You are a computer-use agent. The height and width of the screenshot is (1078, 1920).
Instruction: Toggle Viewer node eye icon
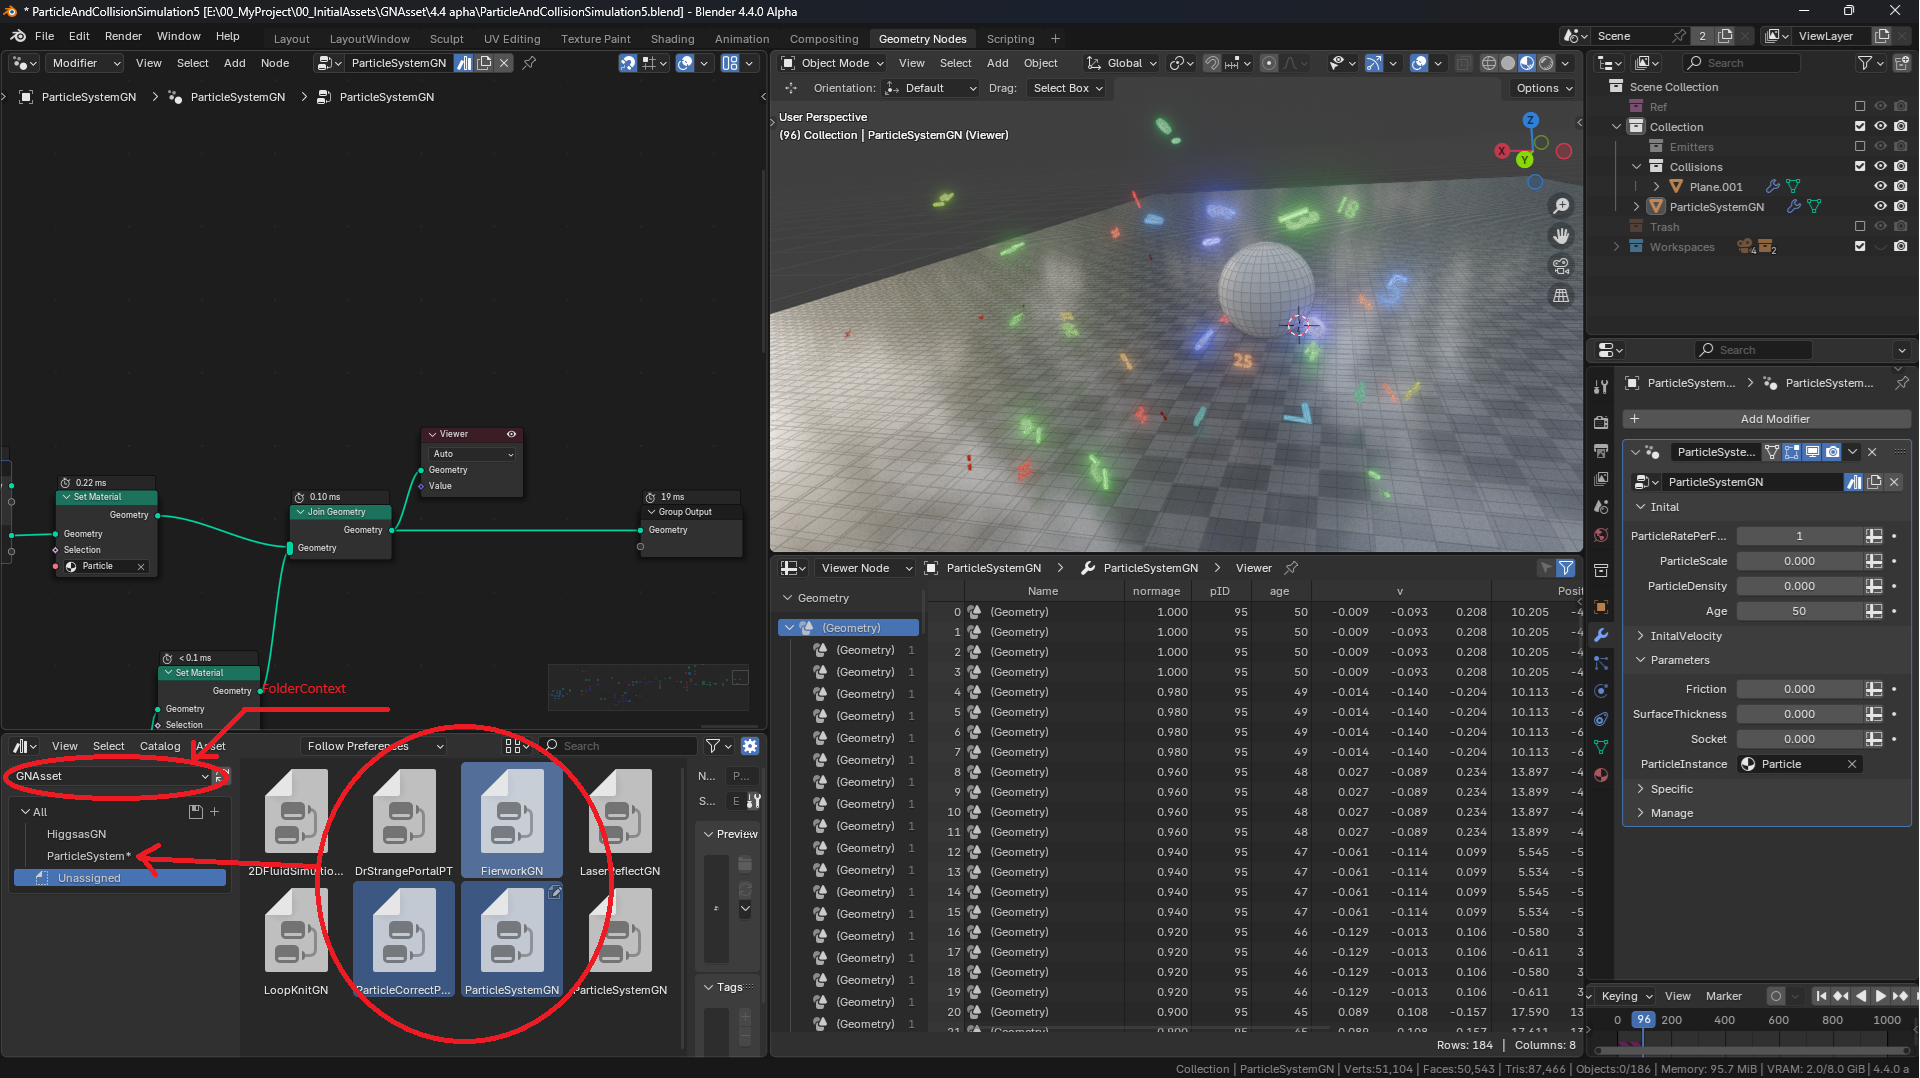pos(511,434)
